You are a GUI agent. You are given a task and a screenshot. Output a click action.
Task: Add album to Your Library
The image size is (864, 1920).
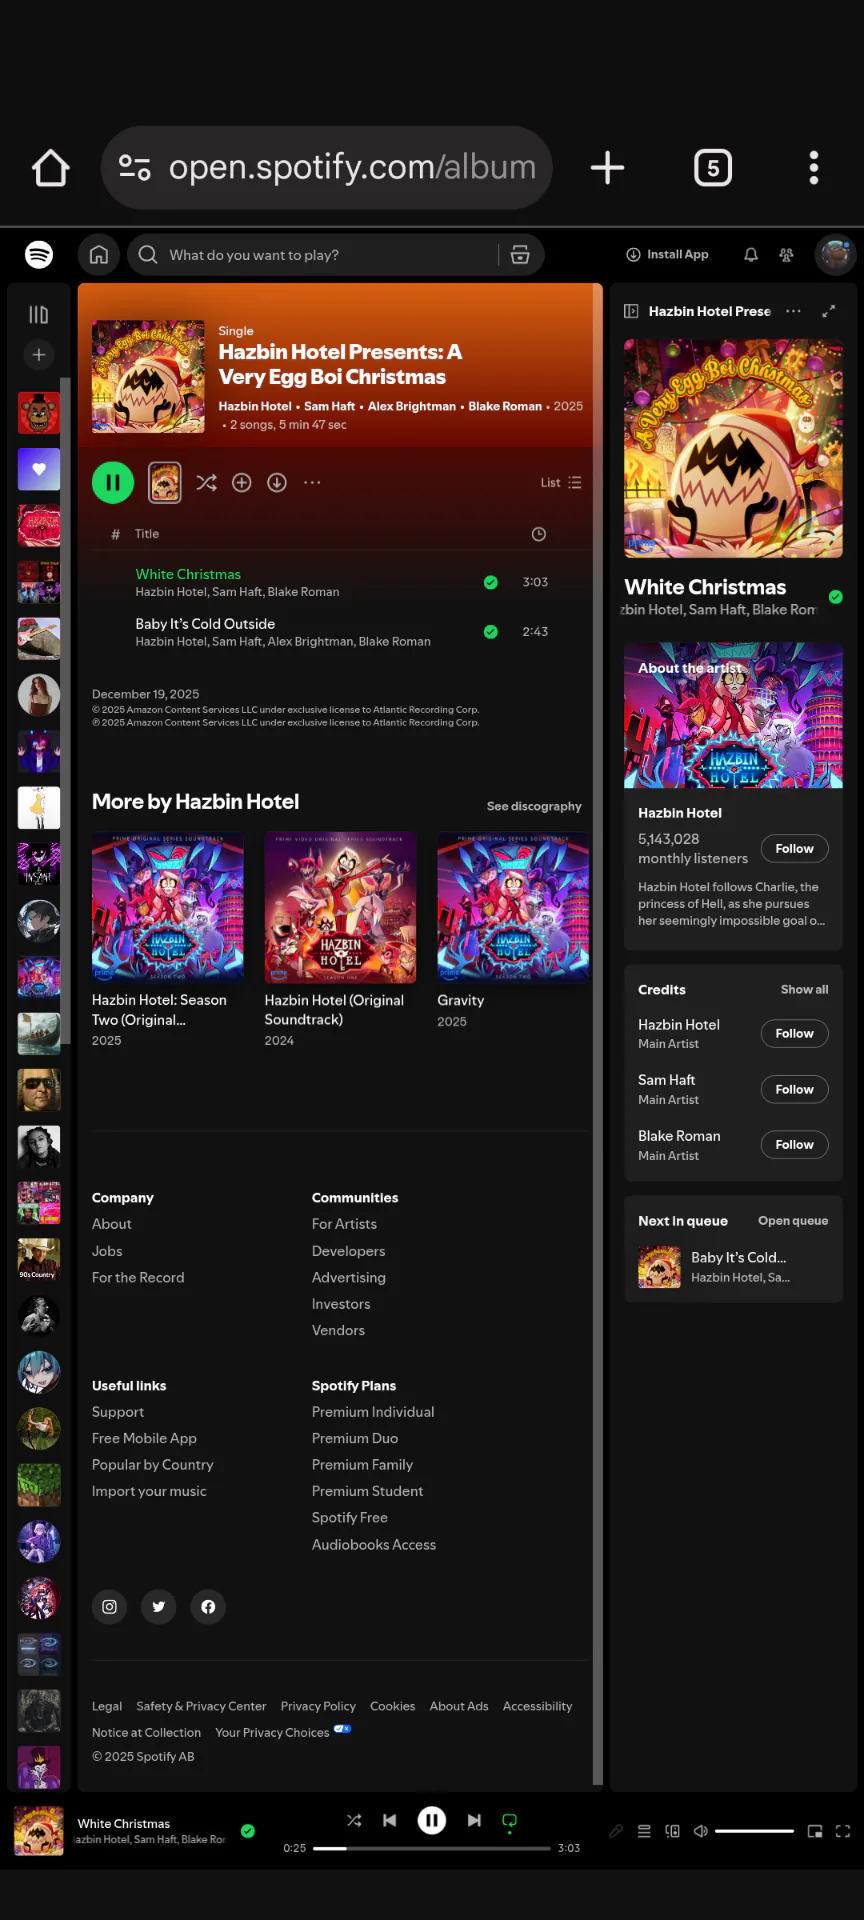(x=242, y=483)
